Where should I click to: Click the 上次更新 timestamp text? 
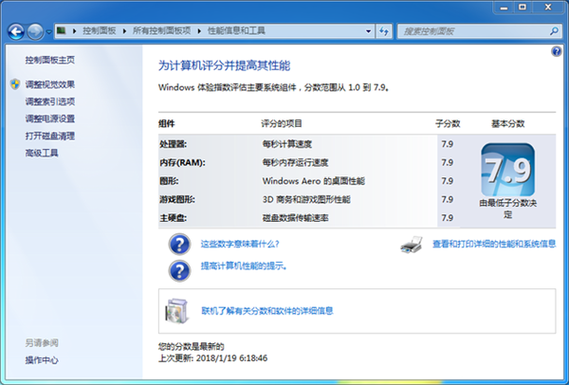(x=213, y=359)
